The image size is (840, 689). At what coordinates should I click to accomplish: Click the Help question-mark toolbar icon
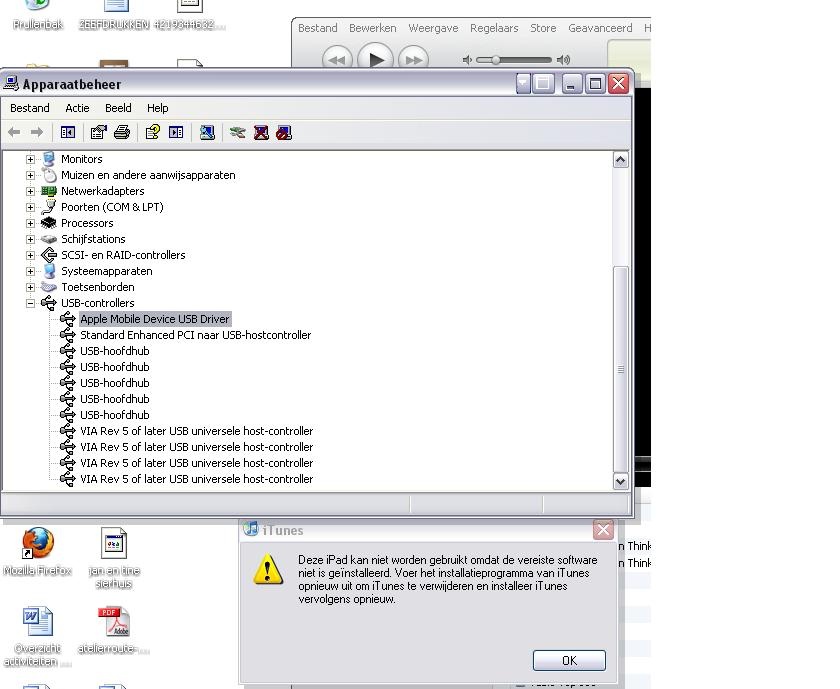click(153, 132)
